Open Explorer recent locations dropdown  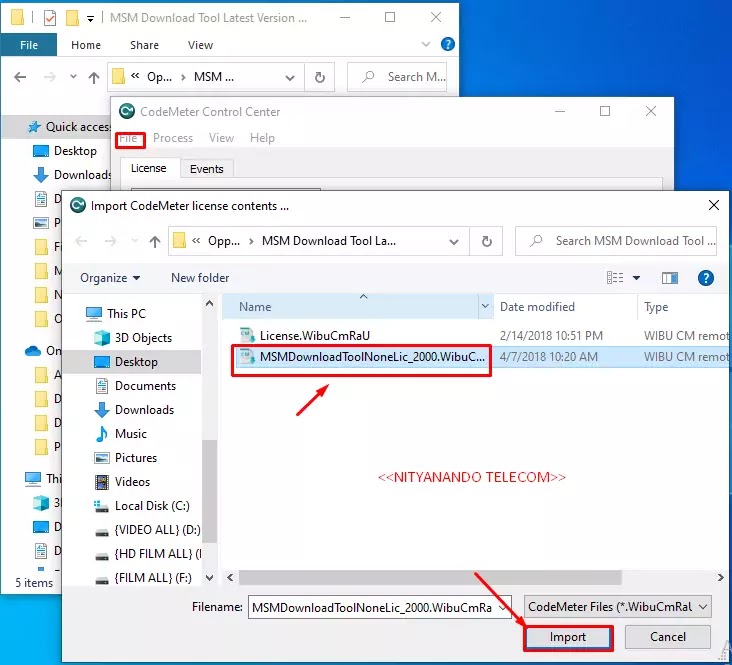click(x=73, y=77)
